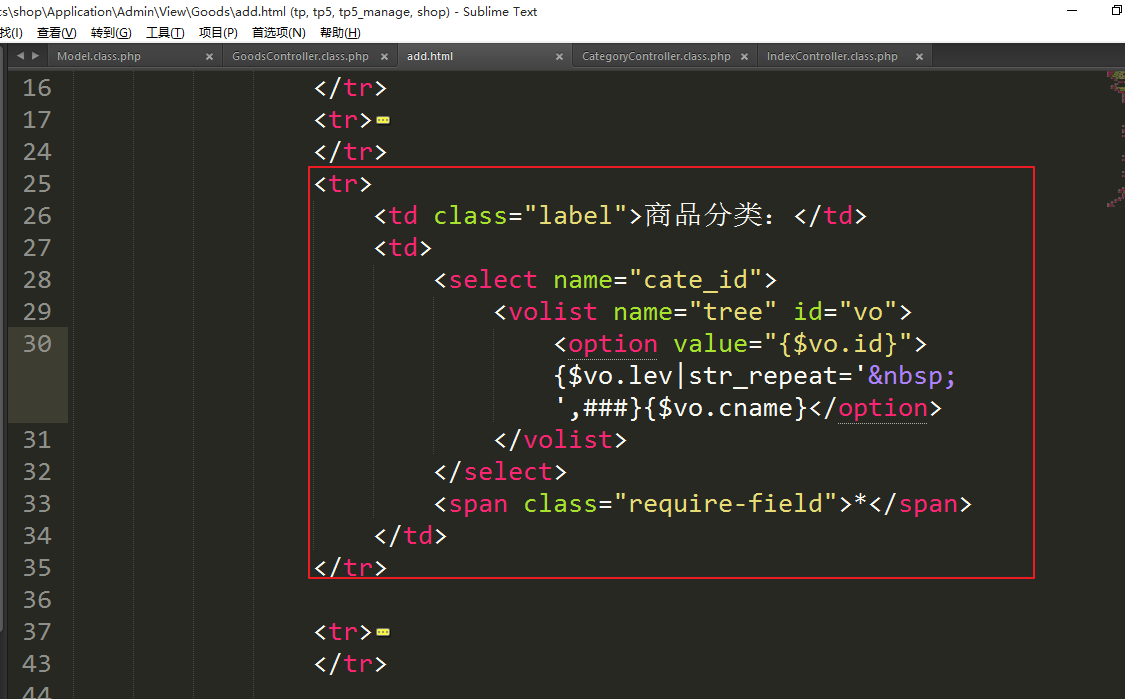The height and width of the screenshot is (699, 1125).
Task: Close the CategoryController.class.php tab
Action: point(745,57)
